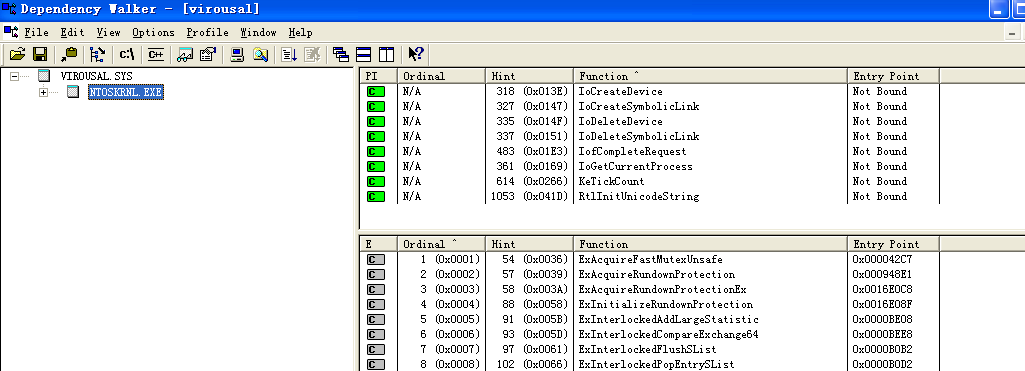Expand the NTOSKRNL.EXE tree node
This screenshot has width=1025, height=371.
click(44, 93)
